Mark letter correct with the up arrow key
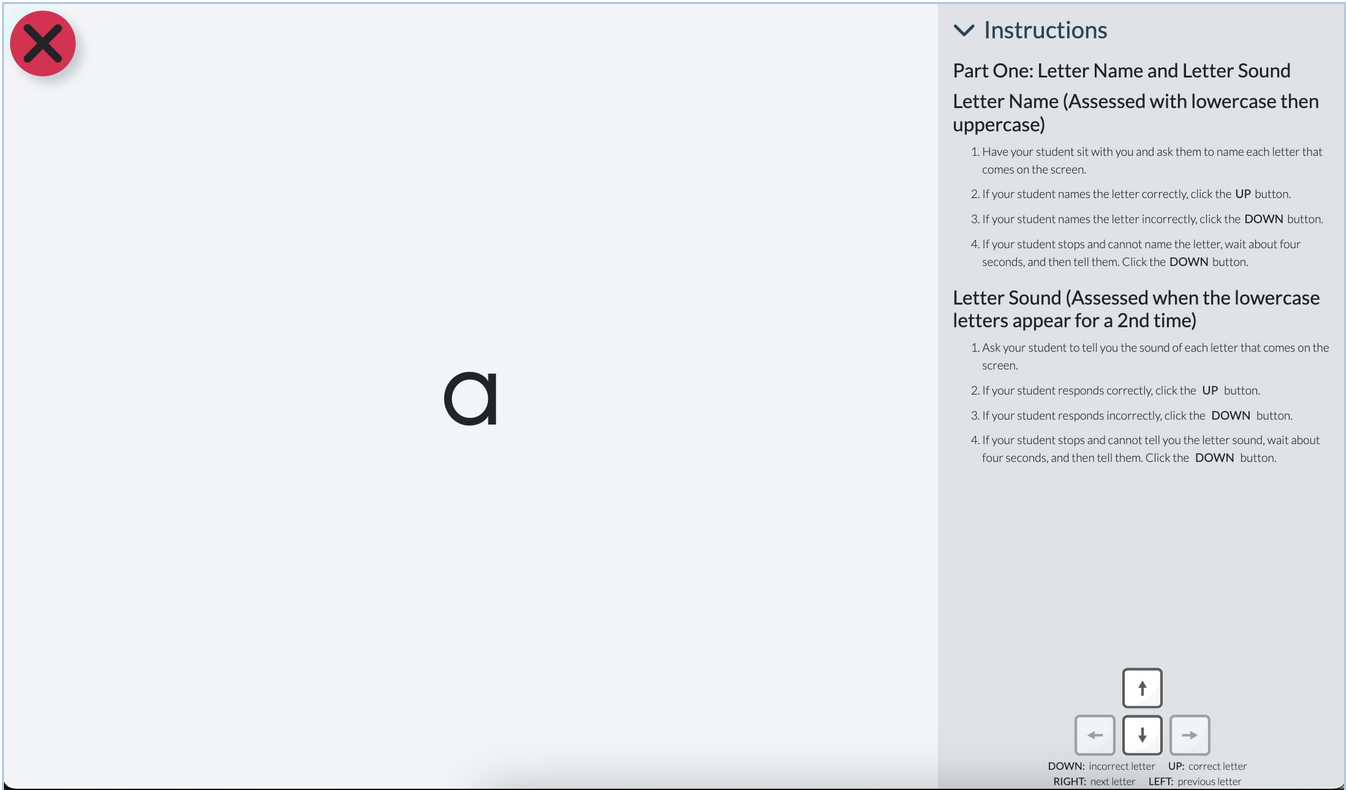 (1142, 688)
